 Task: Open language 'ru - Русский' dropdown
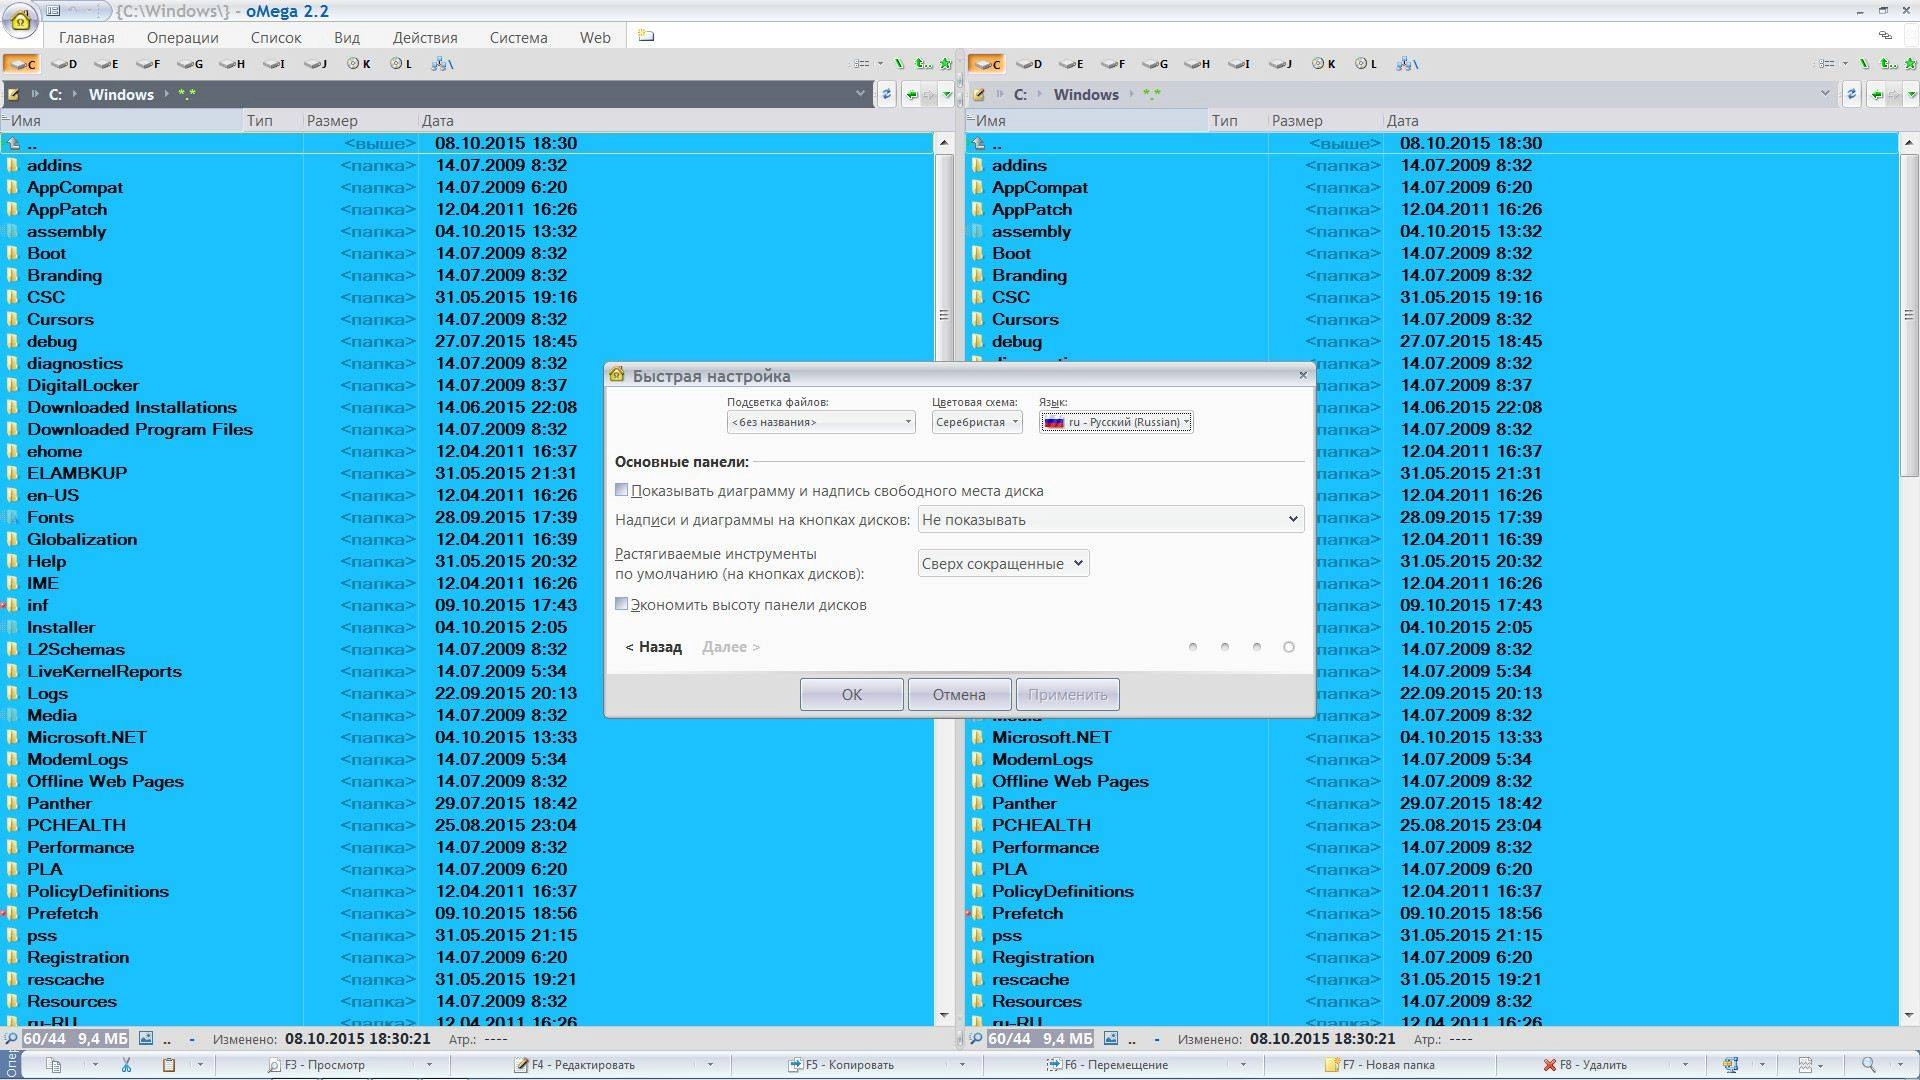pyautogui.click(x=1116, y=422)
